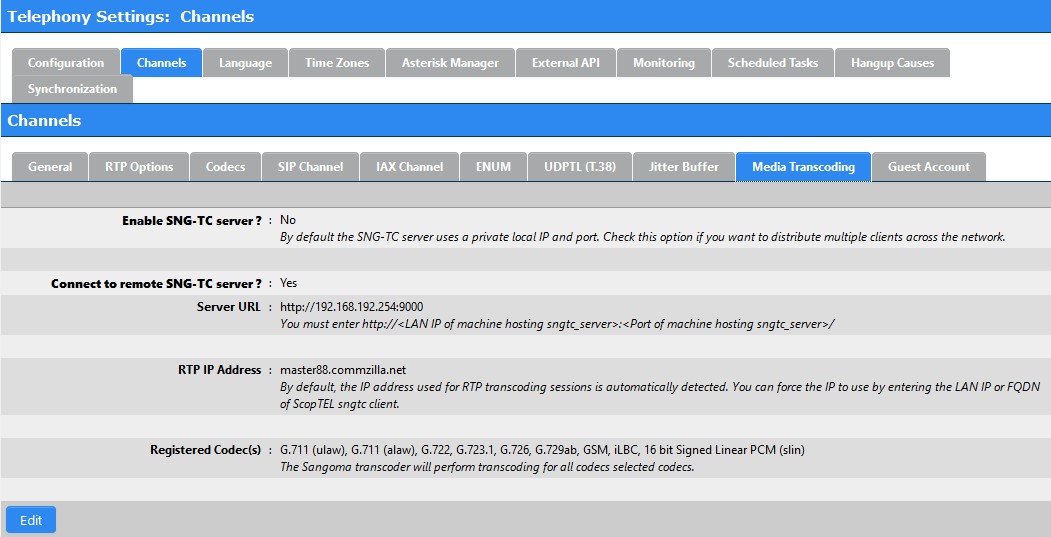The height and width of the screenshot is (537, 1051).
Task: Open the Jitter Buffer sub-tab
Action: (x=684, y=167)
